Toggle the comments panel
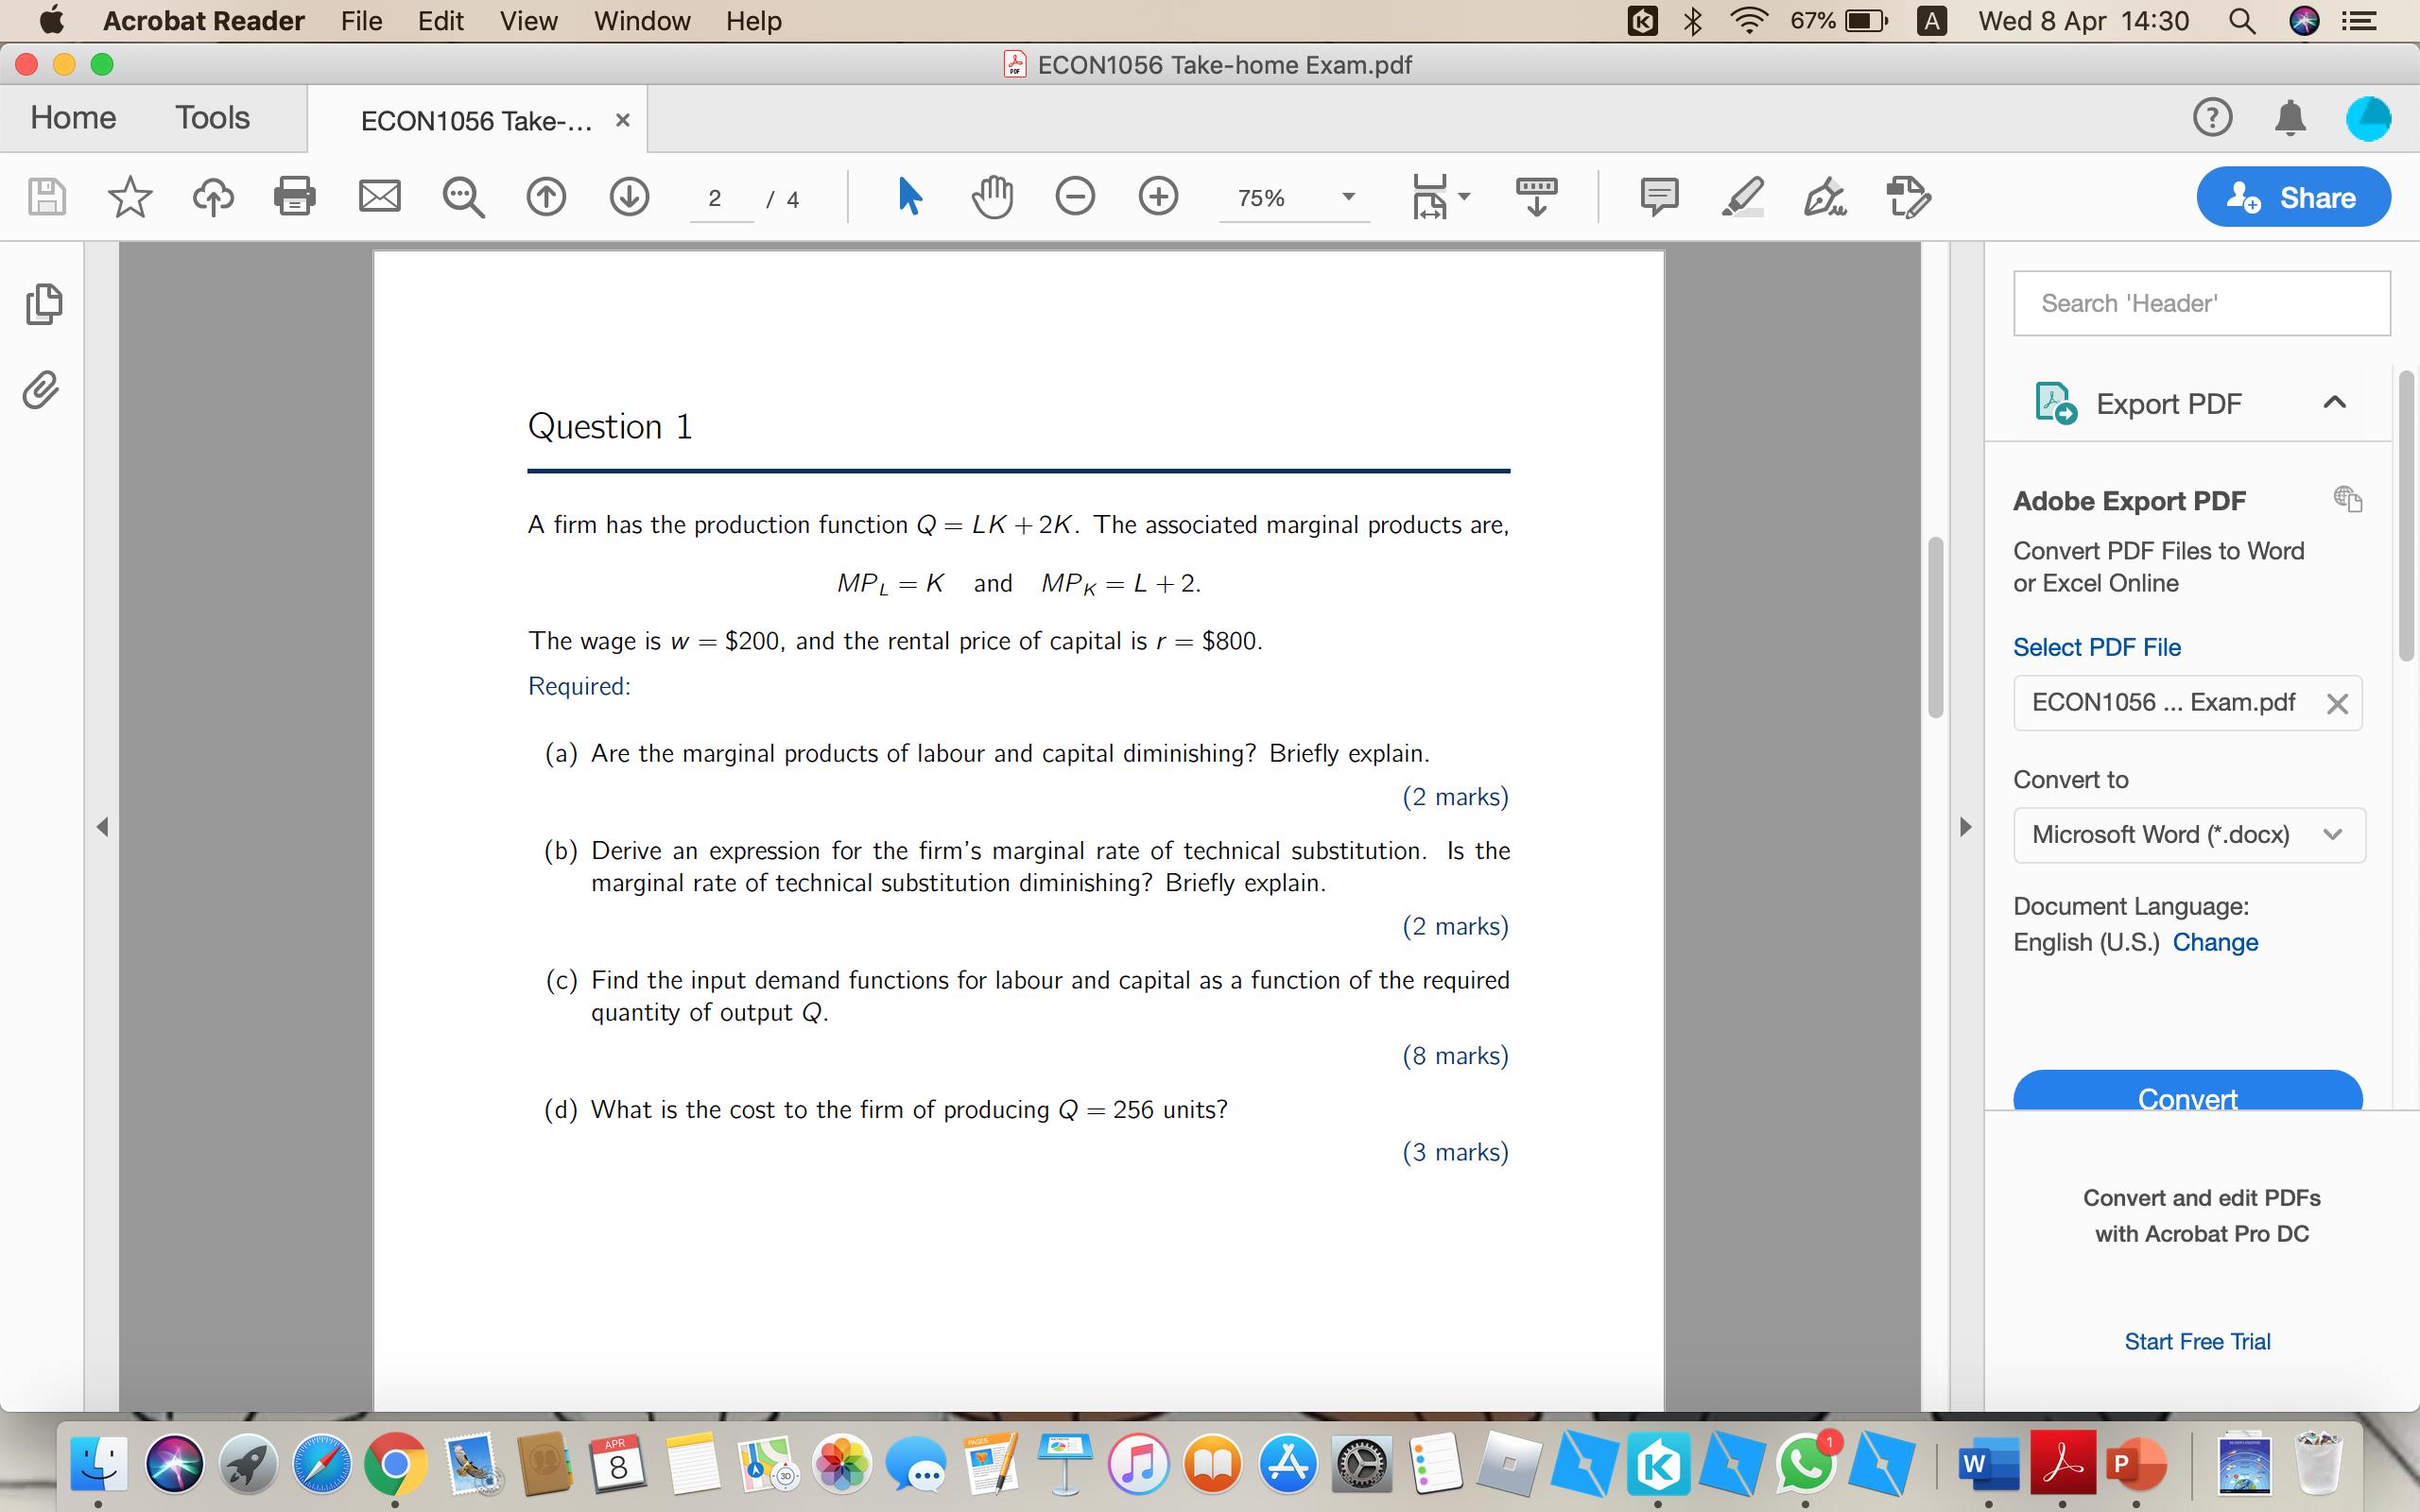The image size is (2420, 1512). (1660, 196)
